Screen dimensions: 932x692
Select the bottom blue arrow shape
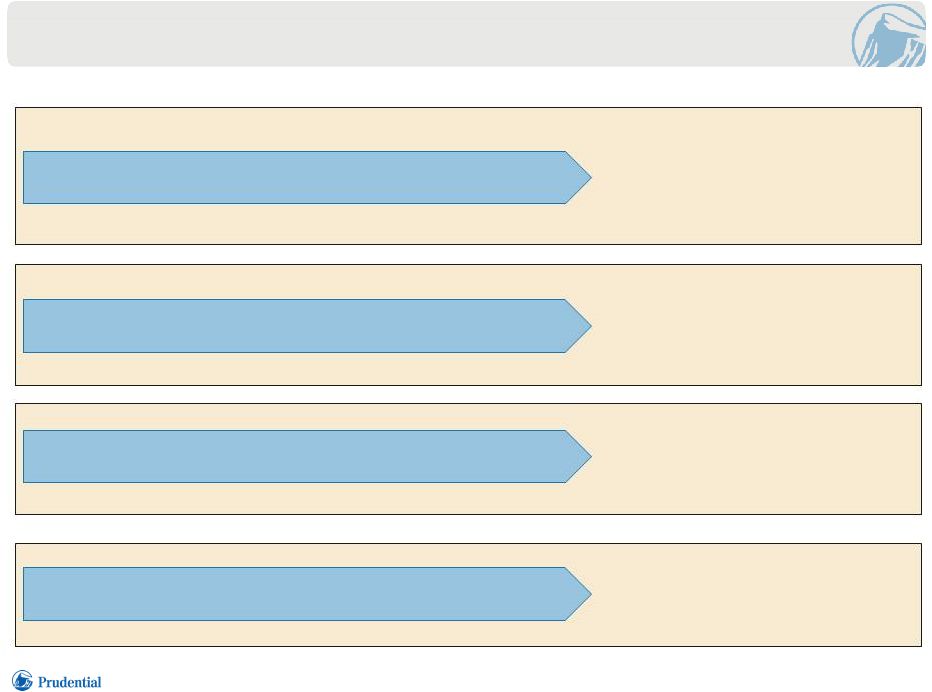307,593
